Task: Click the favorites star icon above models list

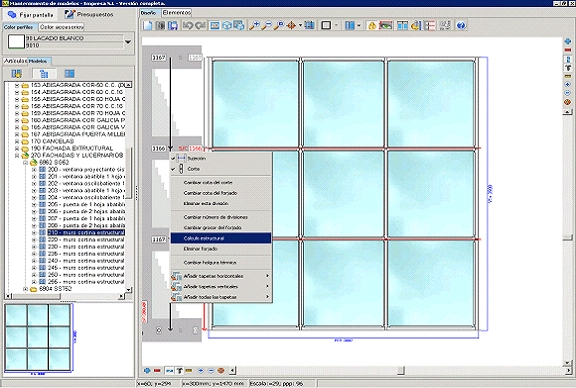Action: click(x=17, y=74)
